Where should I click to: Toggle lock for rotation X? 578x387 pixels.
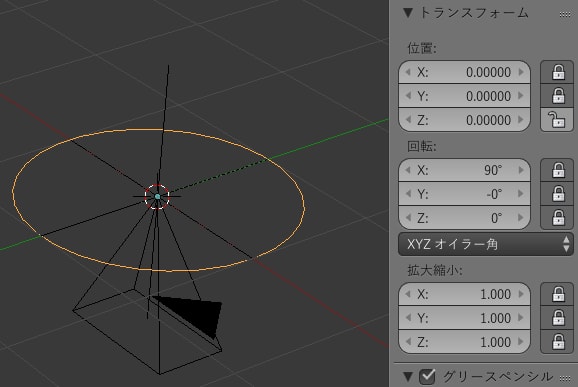pos(557,170)
